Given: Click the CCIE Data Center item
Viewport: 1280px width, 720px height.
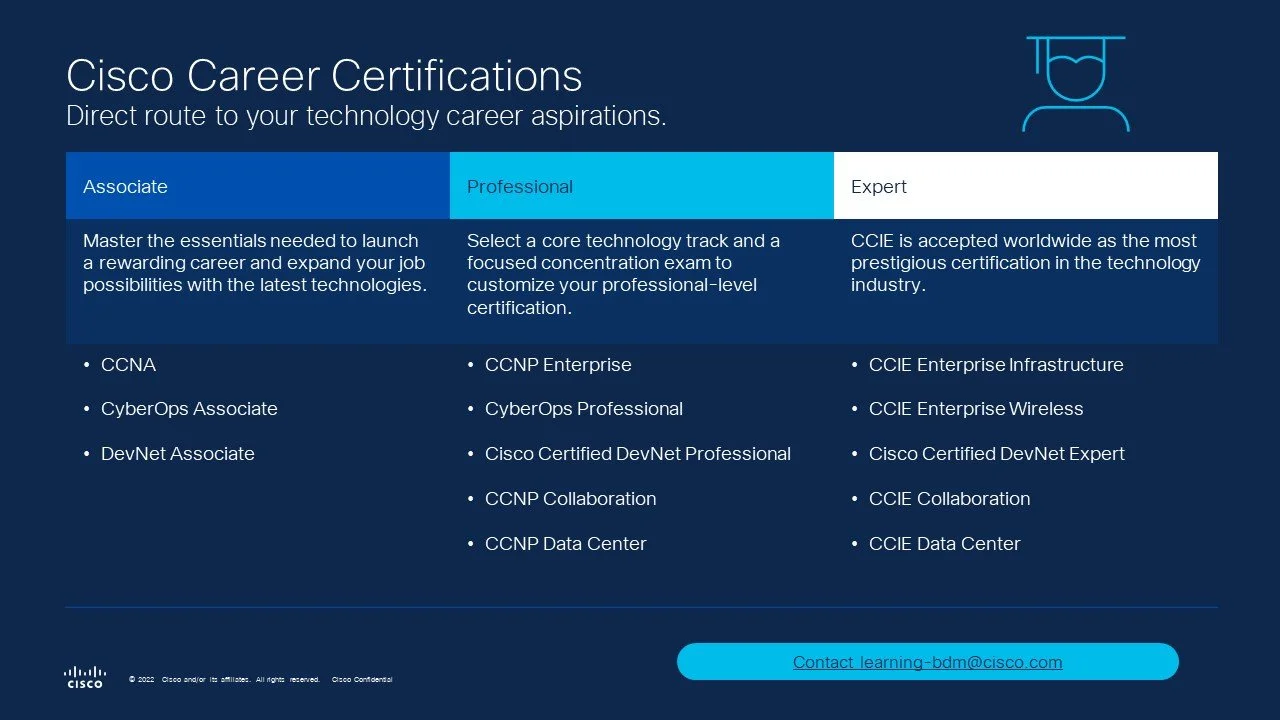Looking at the screenshot, I should [x=945, y=544].
